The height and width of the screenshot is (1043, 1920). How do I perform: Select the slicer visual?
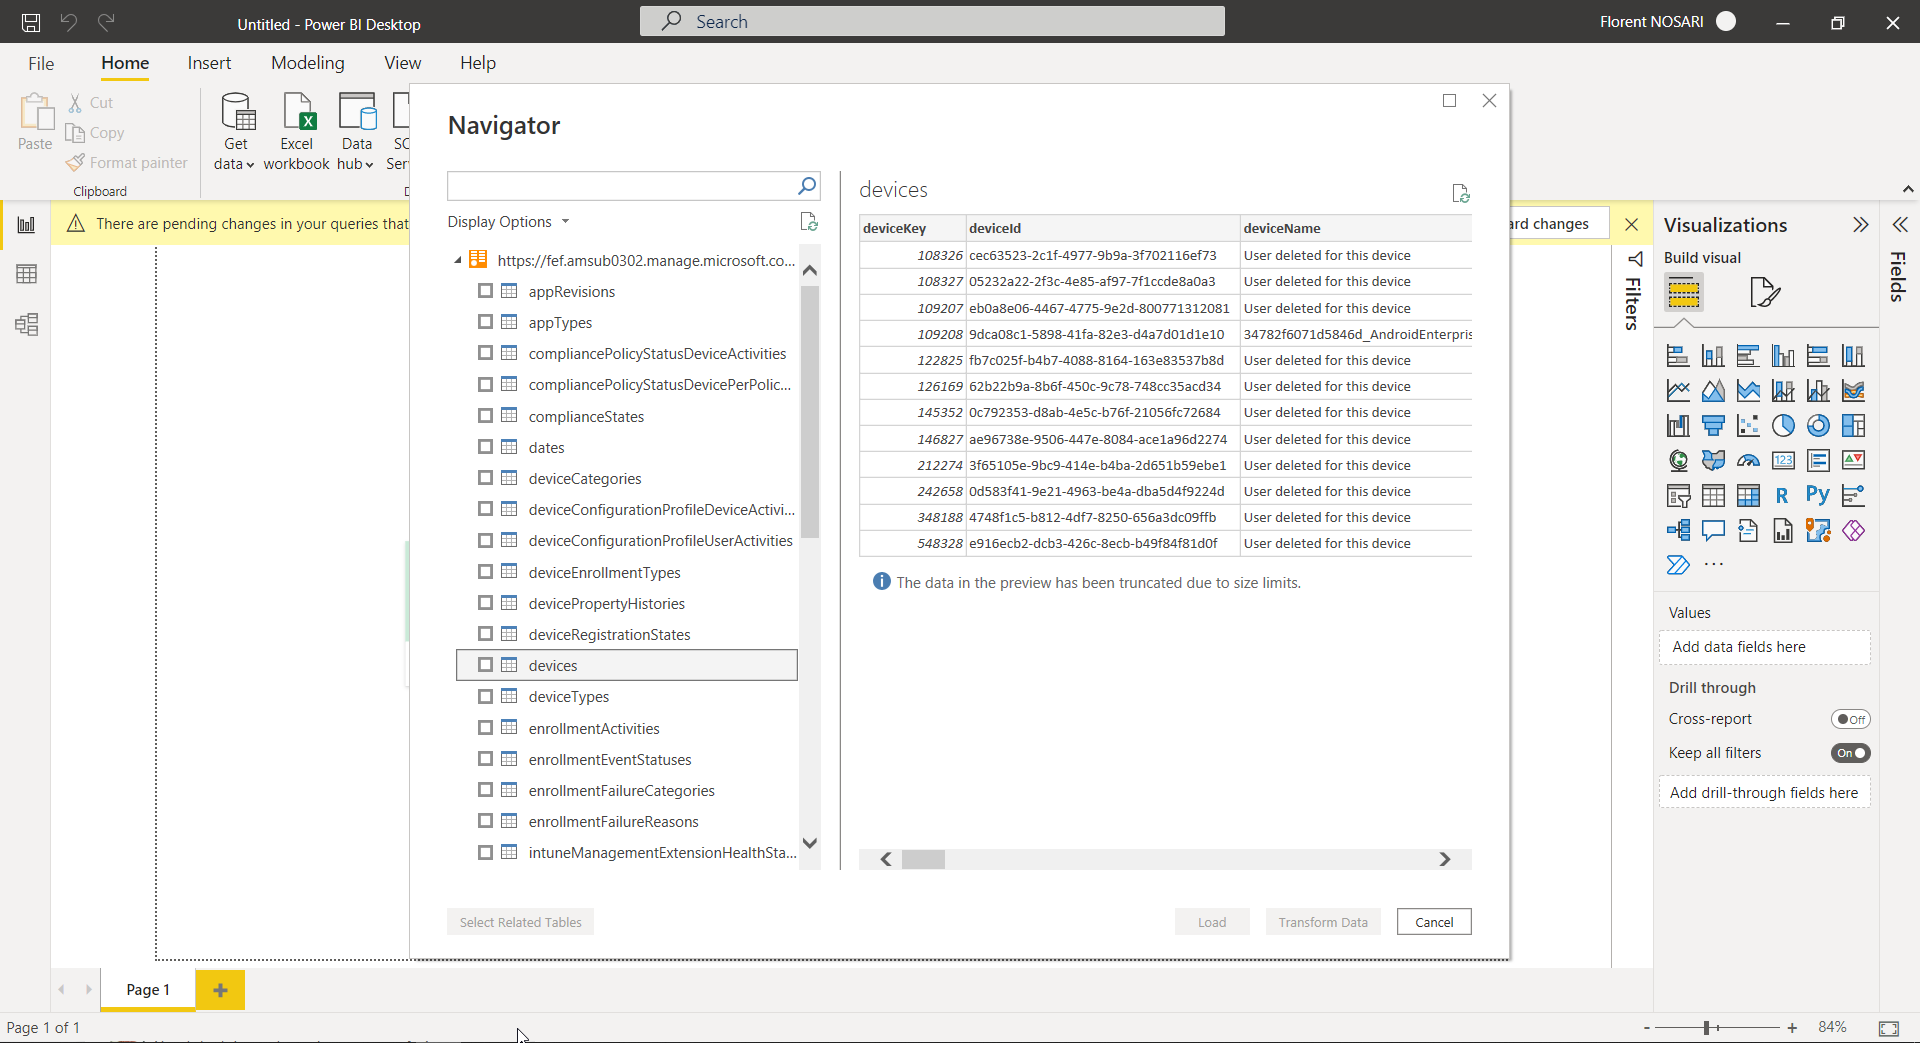click(x=1678, y=494)
